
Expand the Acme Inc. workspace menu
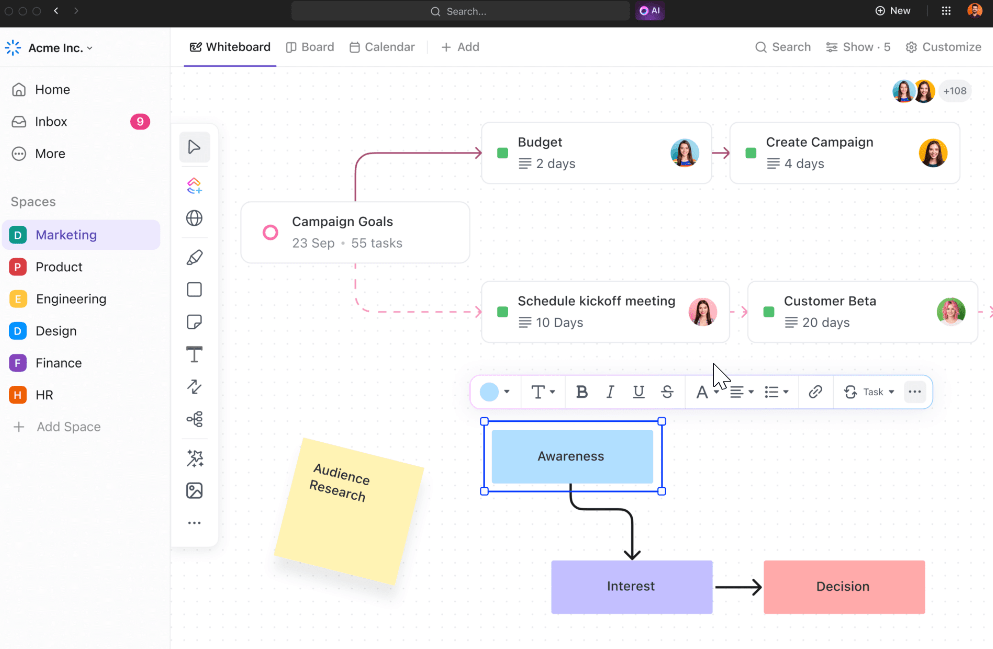(49, 47)
